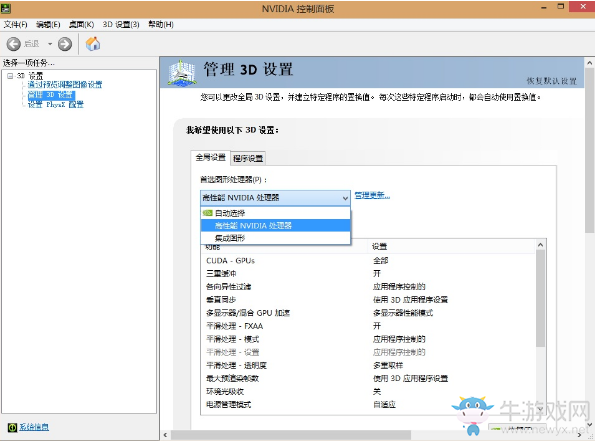
Task: Select 多显示器/混合 GPU 加速 row
Action: pos(368,313)
